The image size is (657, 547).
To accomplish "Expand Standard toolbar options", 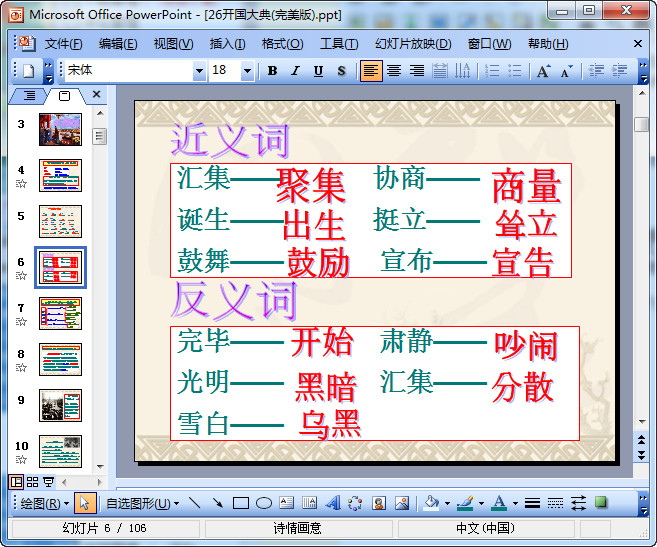I will coord(49,72).
